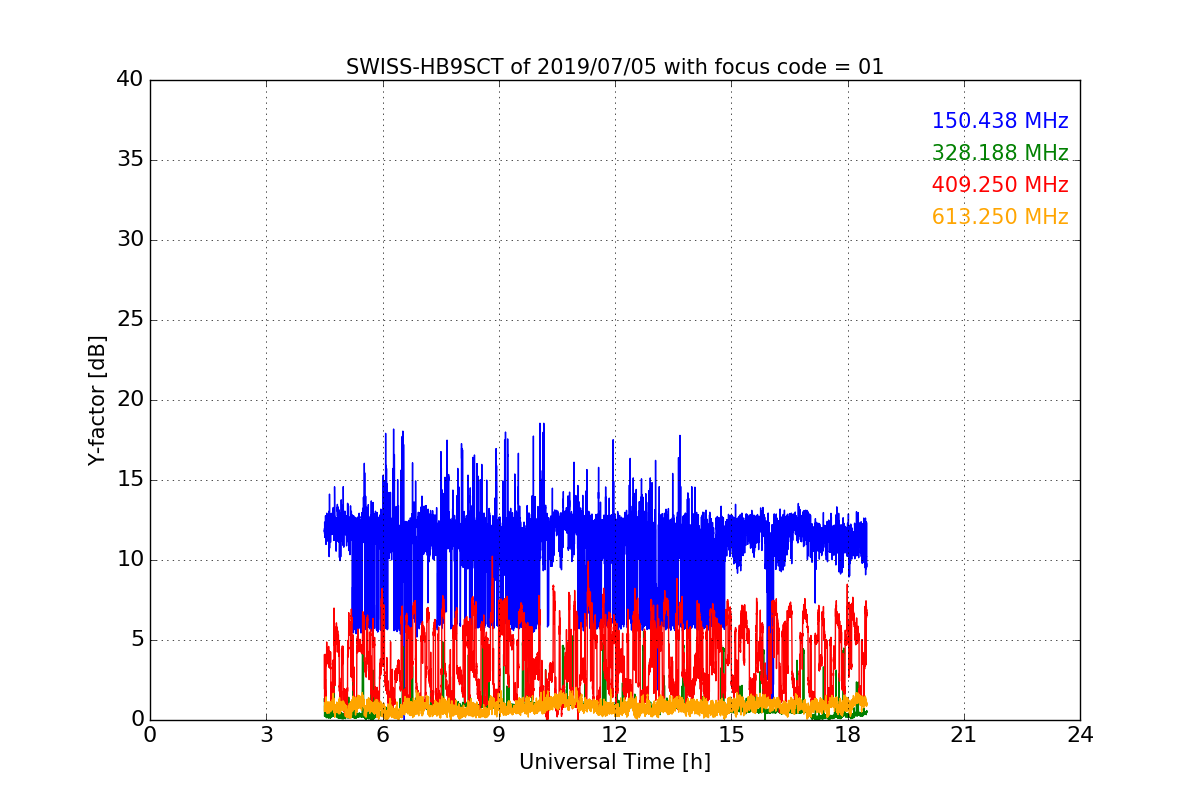Select the 328.188 MHz legend label
This screenshot has height=800, width=1200.
(1000, 153)
